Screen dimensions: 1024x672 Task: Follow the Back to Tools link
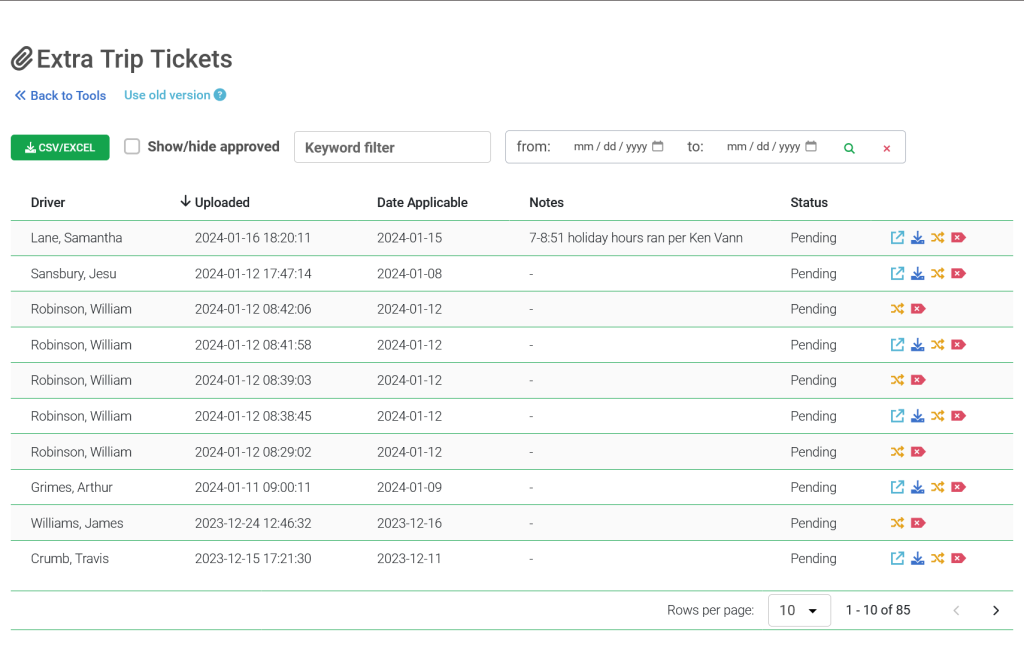60,96
